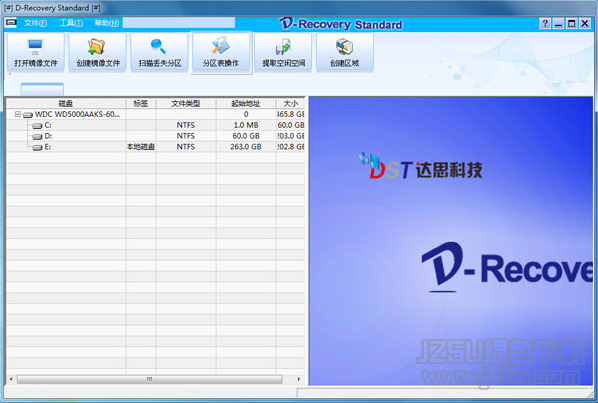This screenshot has width=598, height=403.
Task: Click the 本地磁盘 label cell
Action: point(141,147)
